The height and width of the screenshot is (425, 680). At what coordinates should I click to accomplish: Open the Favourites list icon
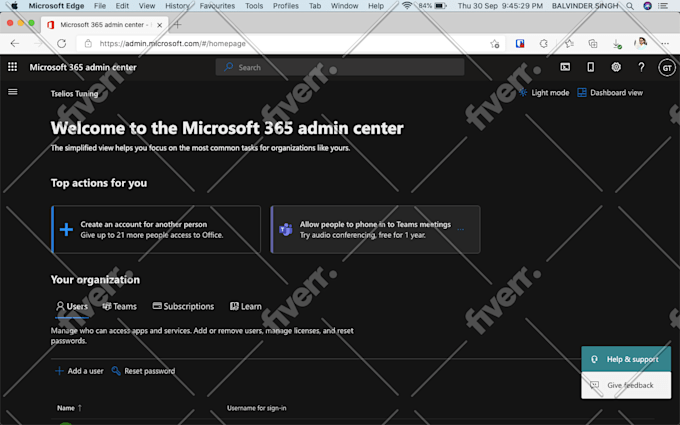[569, 43]
